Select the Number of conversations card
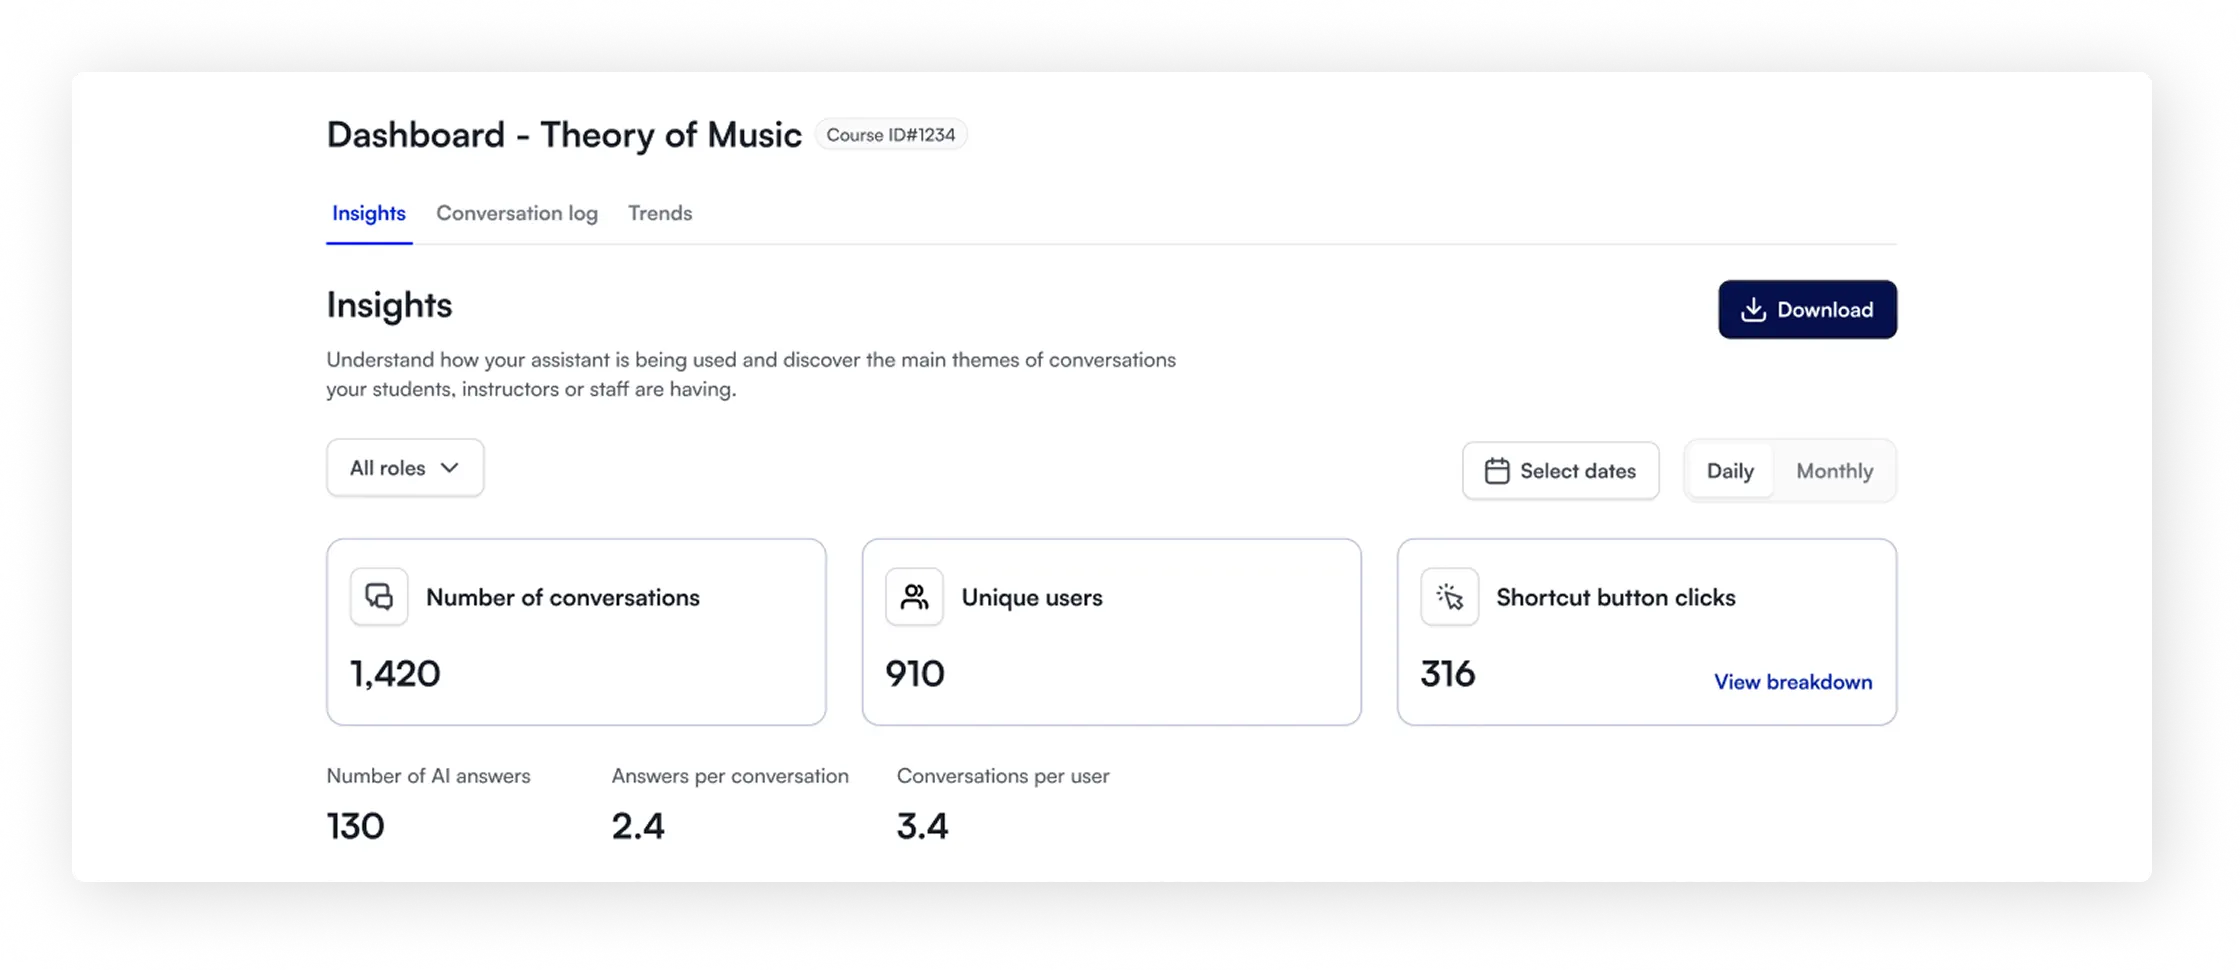The height and width of the screenshot is (970, 2240). click(576, 632)
